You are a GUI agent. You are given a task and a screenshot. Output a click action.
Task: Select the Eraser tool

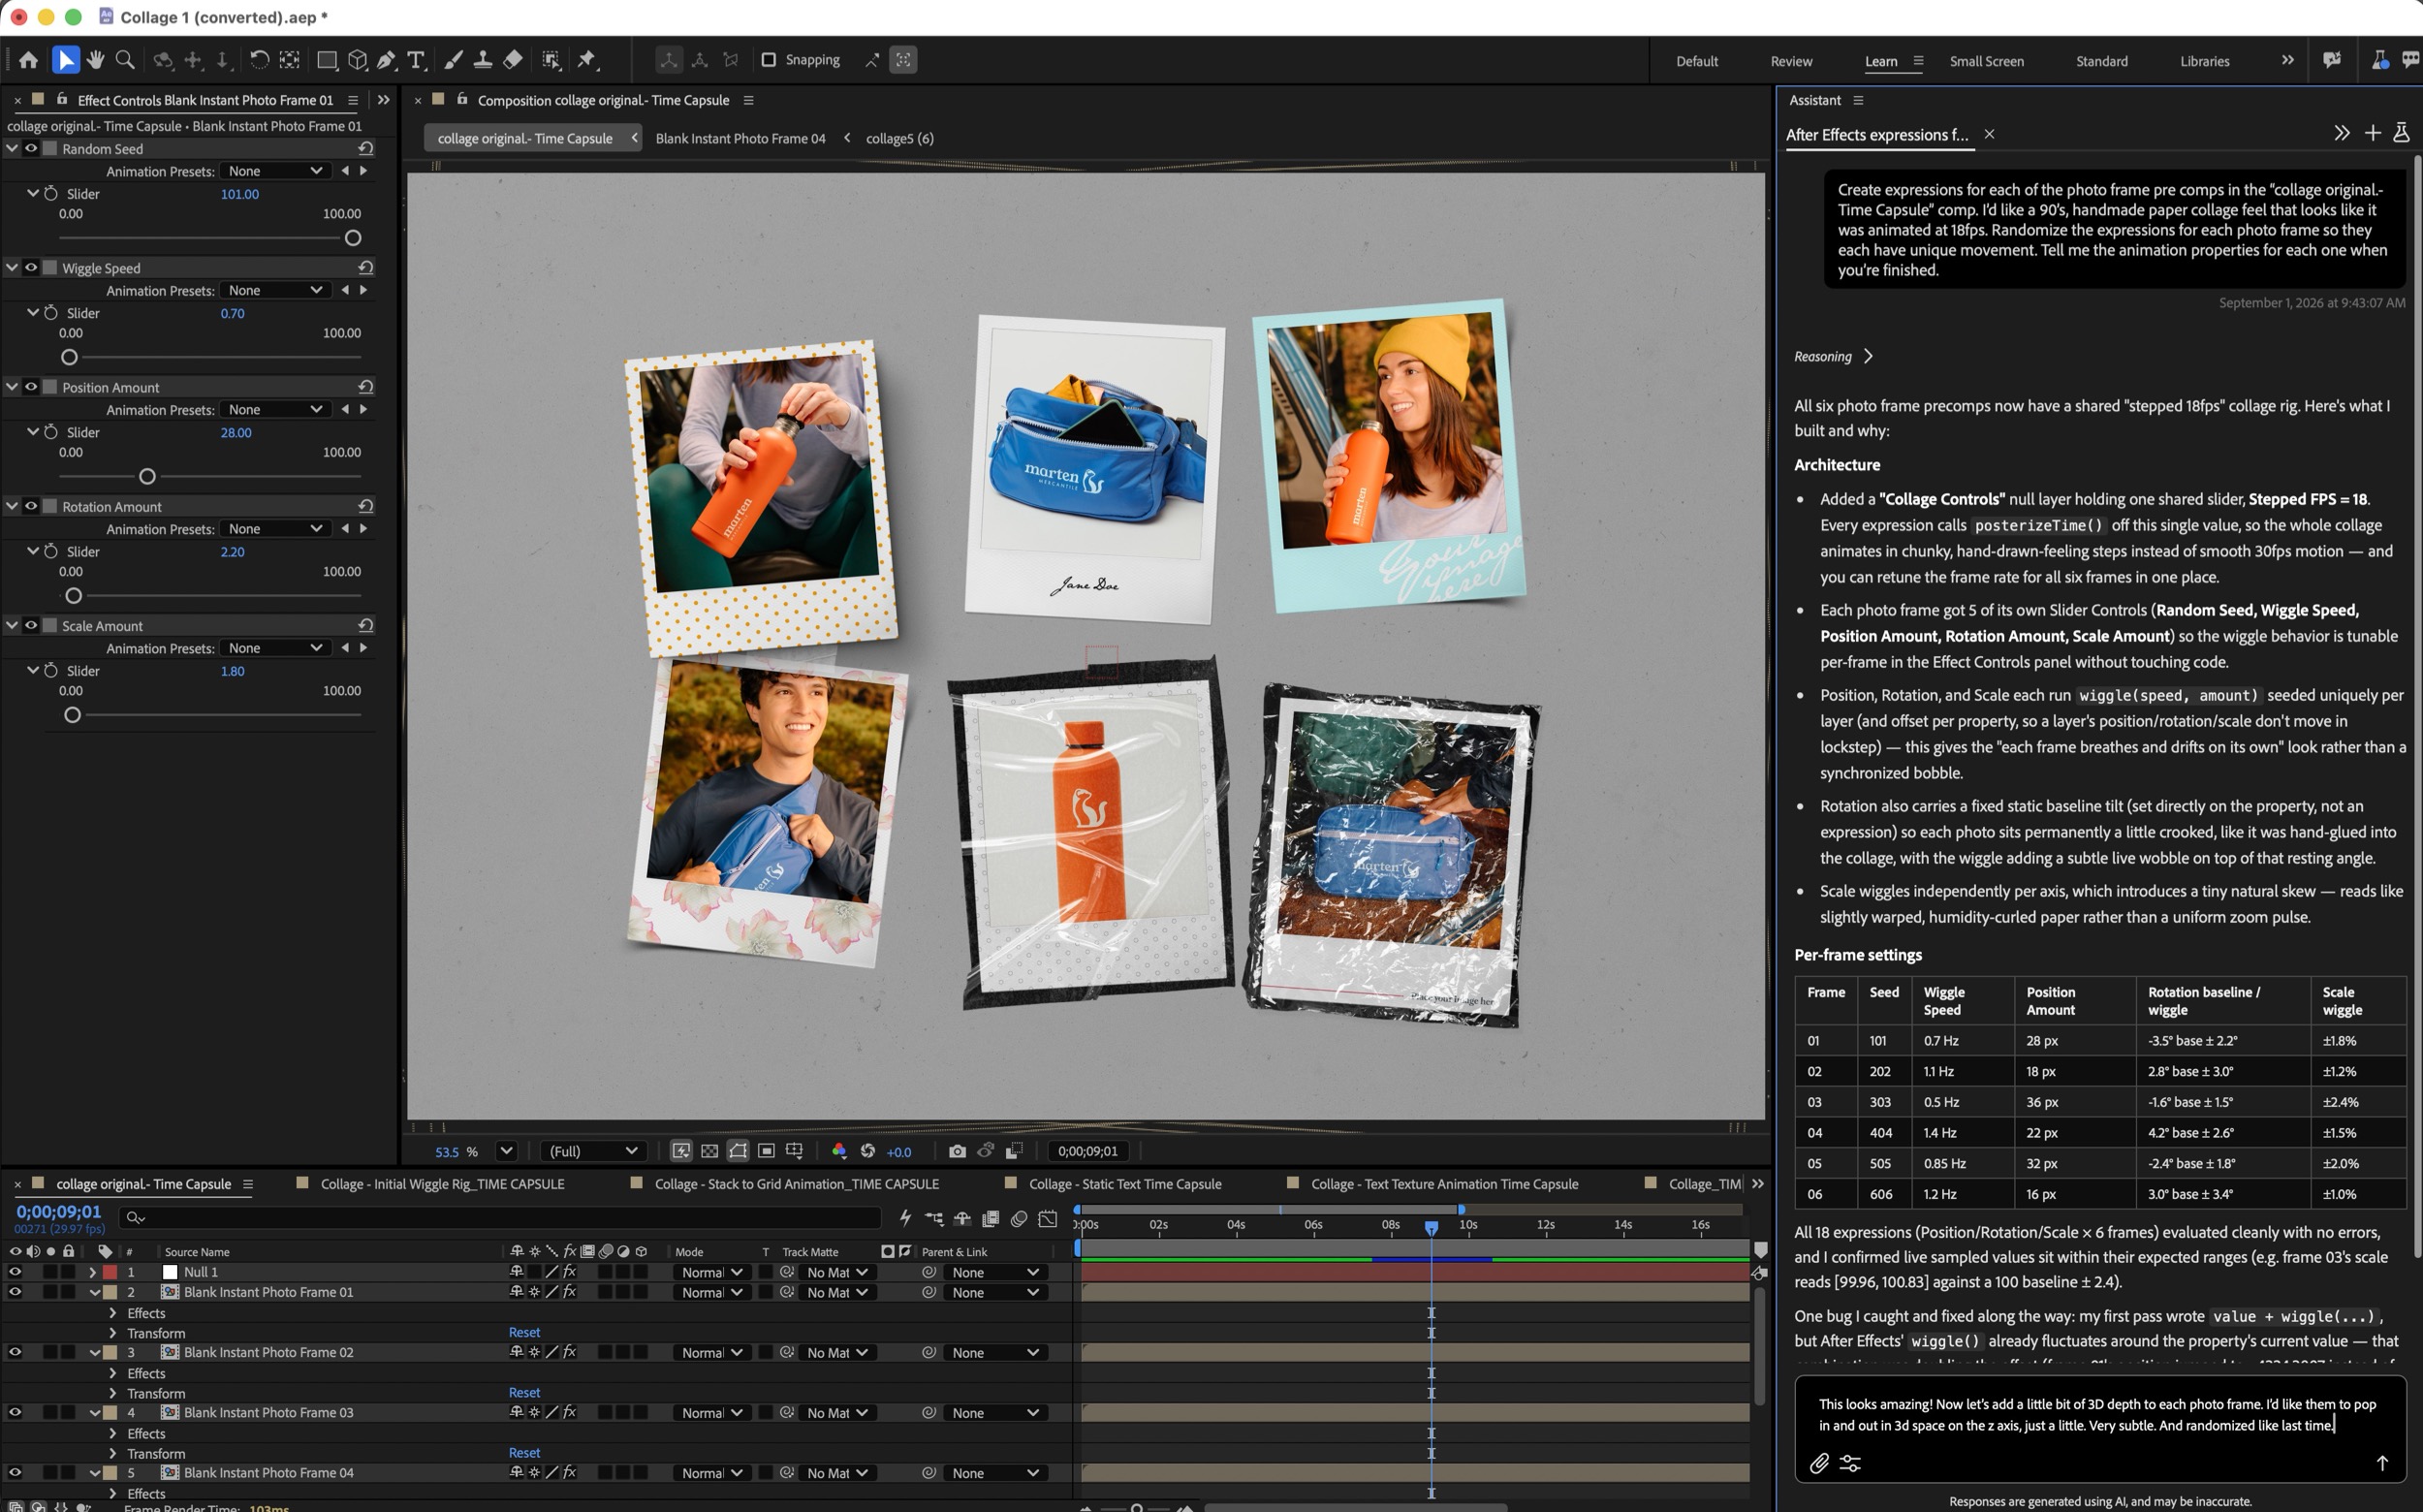pyautogui.click(x=513, y=60)
